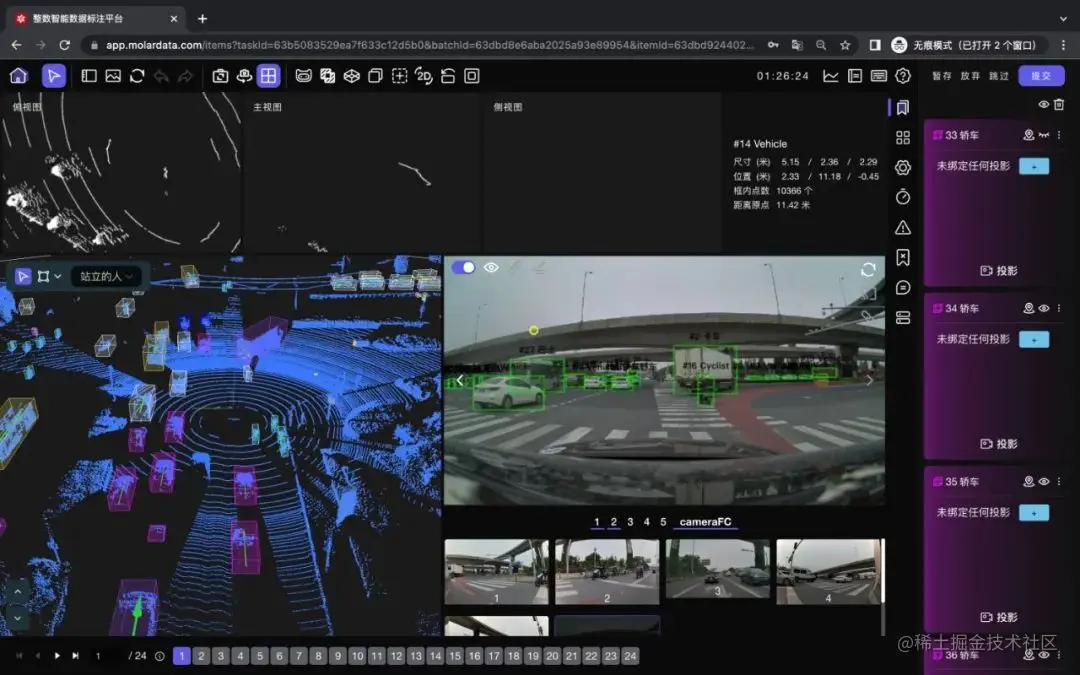Viewport: 1080px width, 675px height.
Task: Open the warning triangle sidebar icon
Action: [903, 227]
